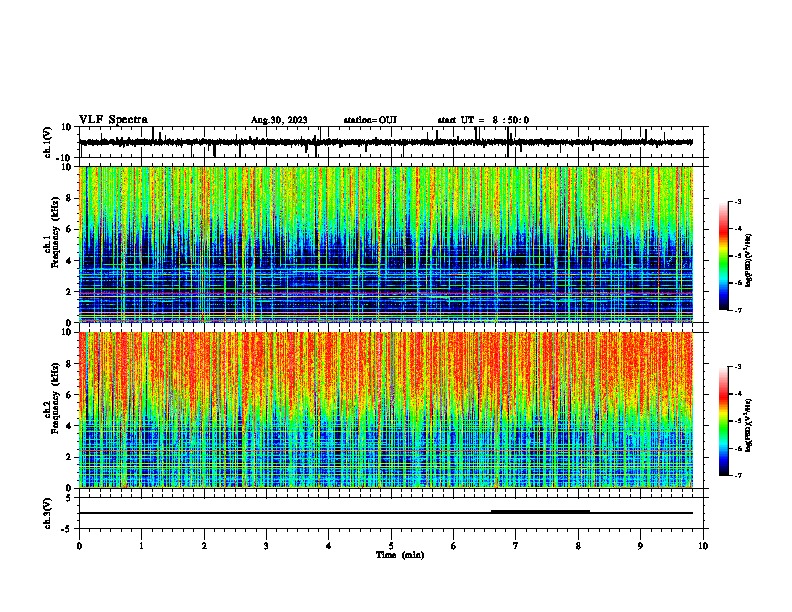Screen dimensions: 792x612
Task: Click the "VLF Spectra" title text
Action: point(113,120)
